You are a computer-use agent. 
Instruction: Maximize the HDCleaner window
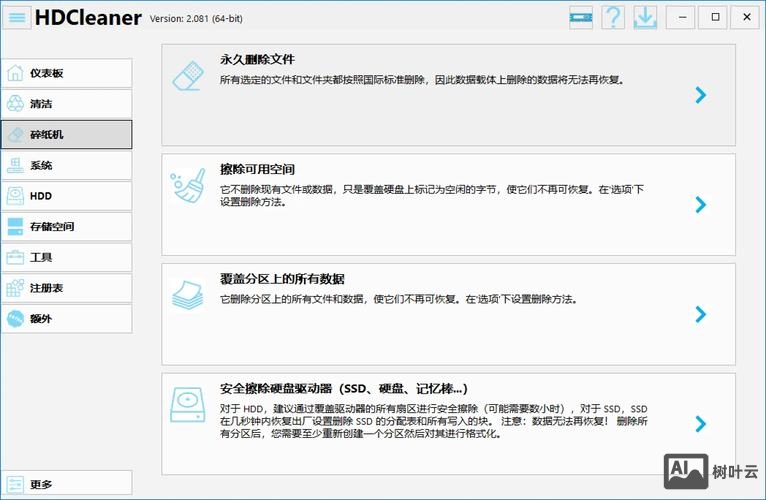pos(715,18)
